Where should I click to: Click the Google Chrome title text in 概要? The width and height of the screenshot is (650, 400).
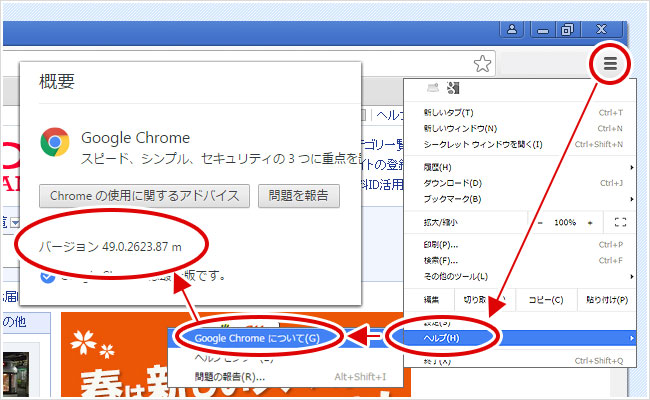point(136,138)
